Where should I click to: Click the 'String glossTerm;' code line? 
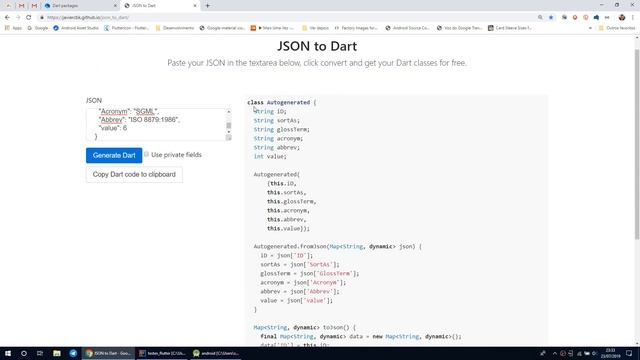pyautogui.click(x=282, y=129)
